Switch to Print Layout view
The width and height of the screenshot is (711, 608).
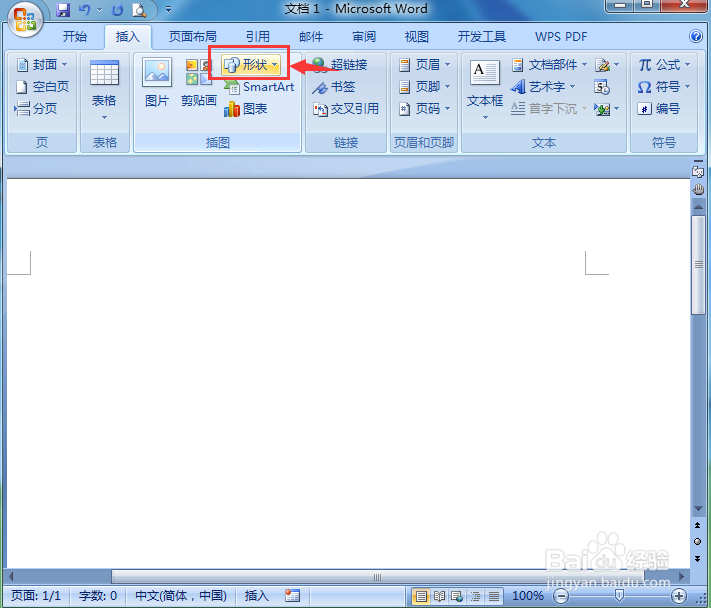tap(421, 596)
